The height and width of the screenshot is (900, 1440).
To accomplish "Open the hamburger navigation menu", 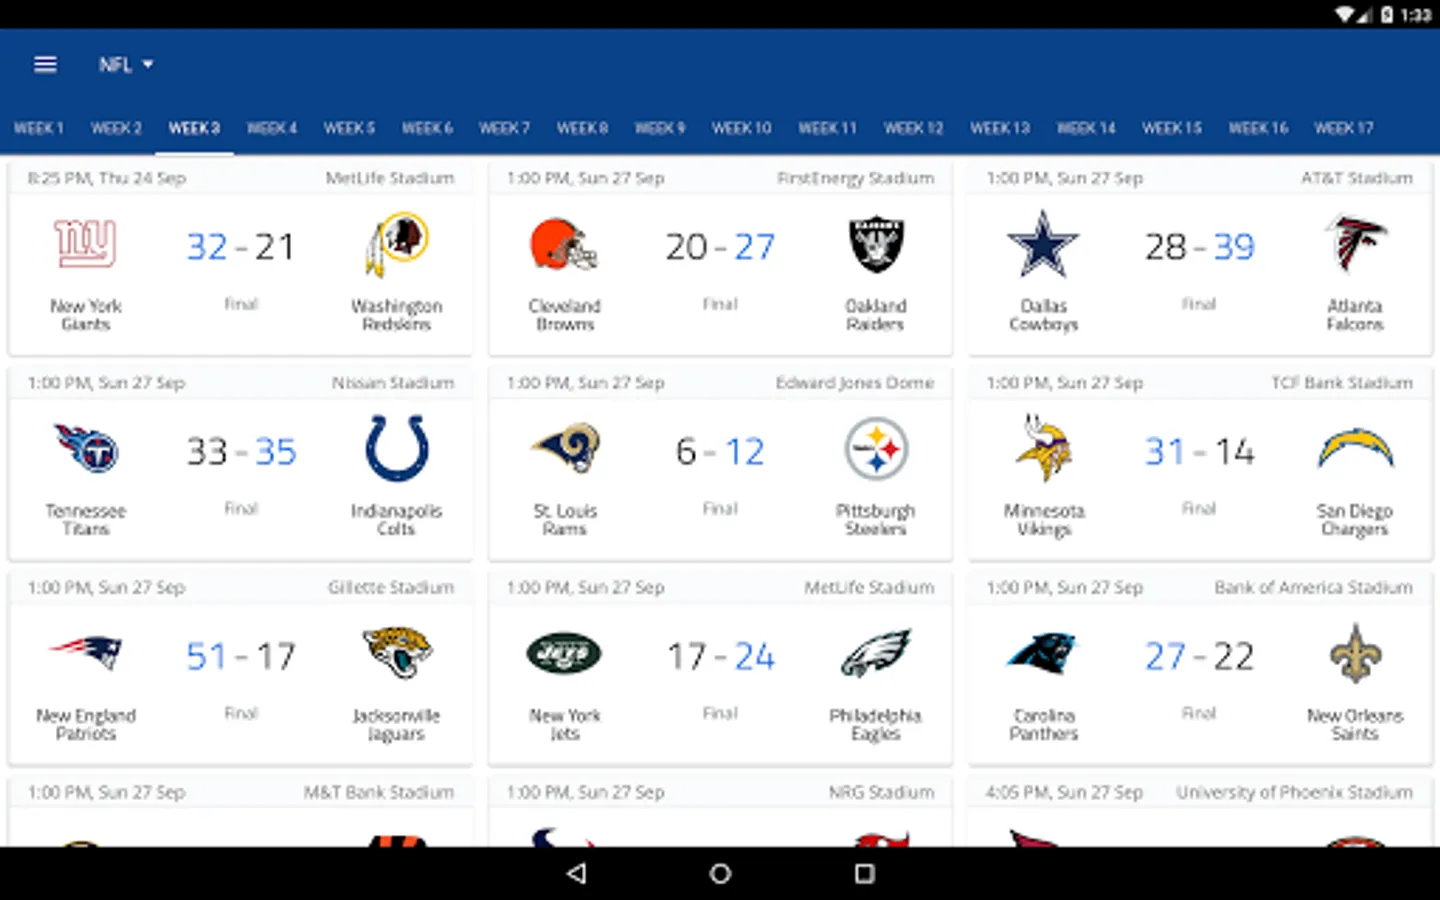I will (x=45, y=65).
